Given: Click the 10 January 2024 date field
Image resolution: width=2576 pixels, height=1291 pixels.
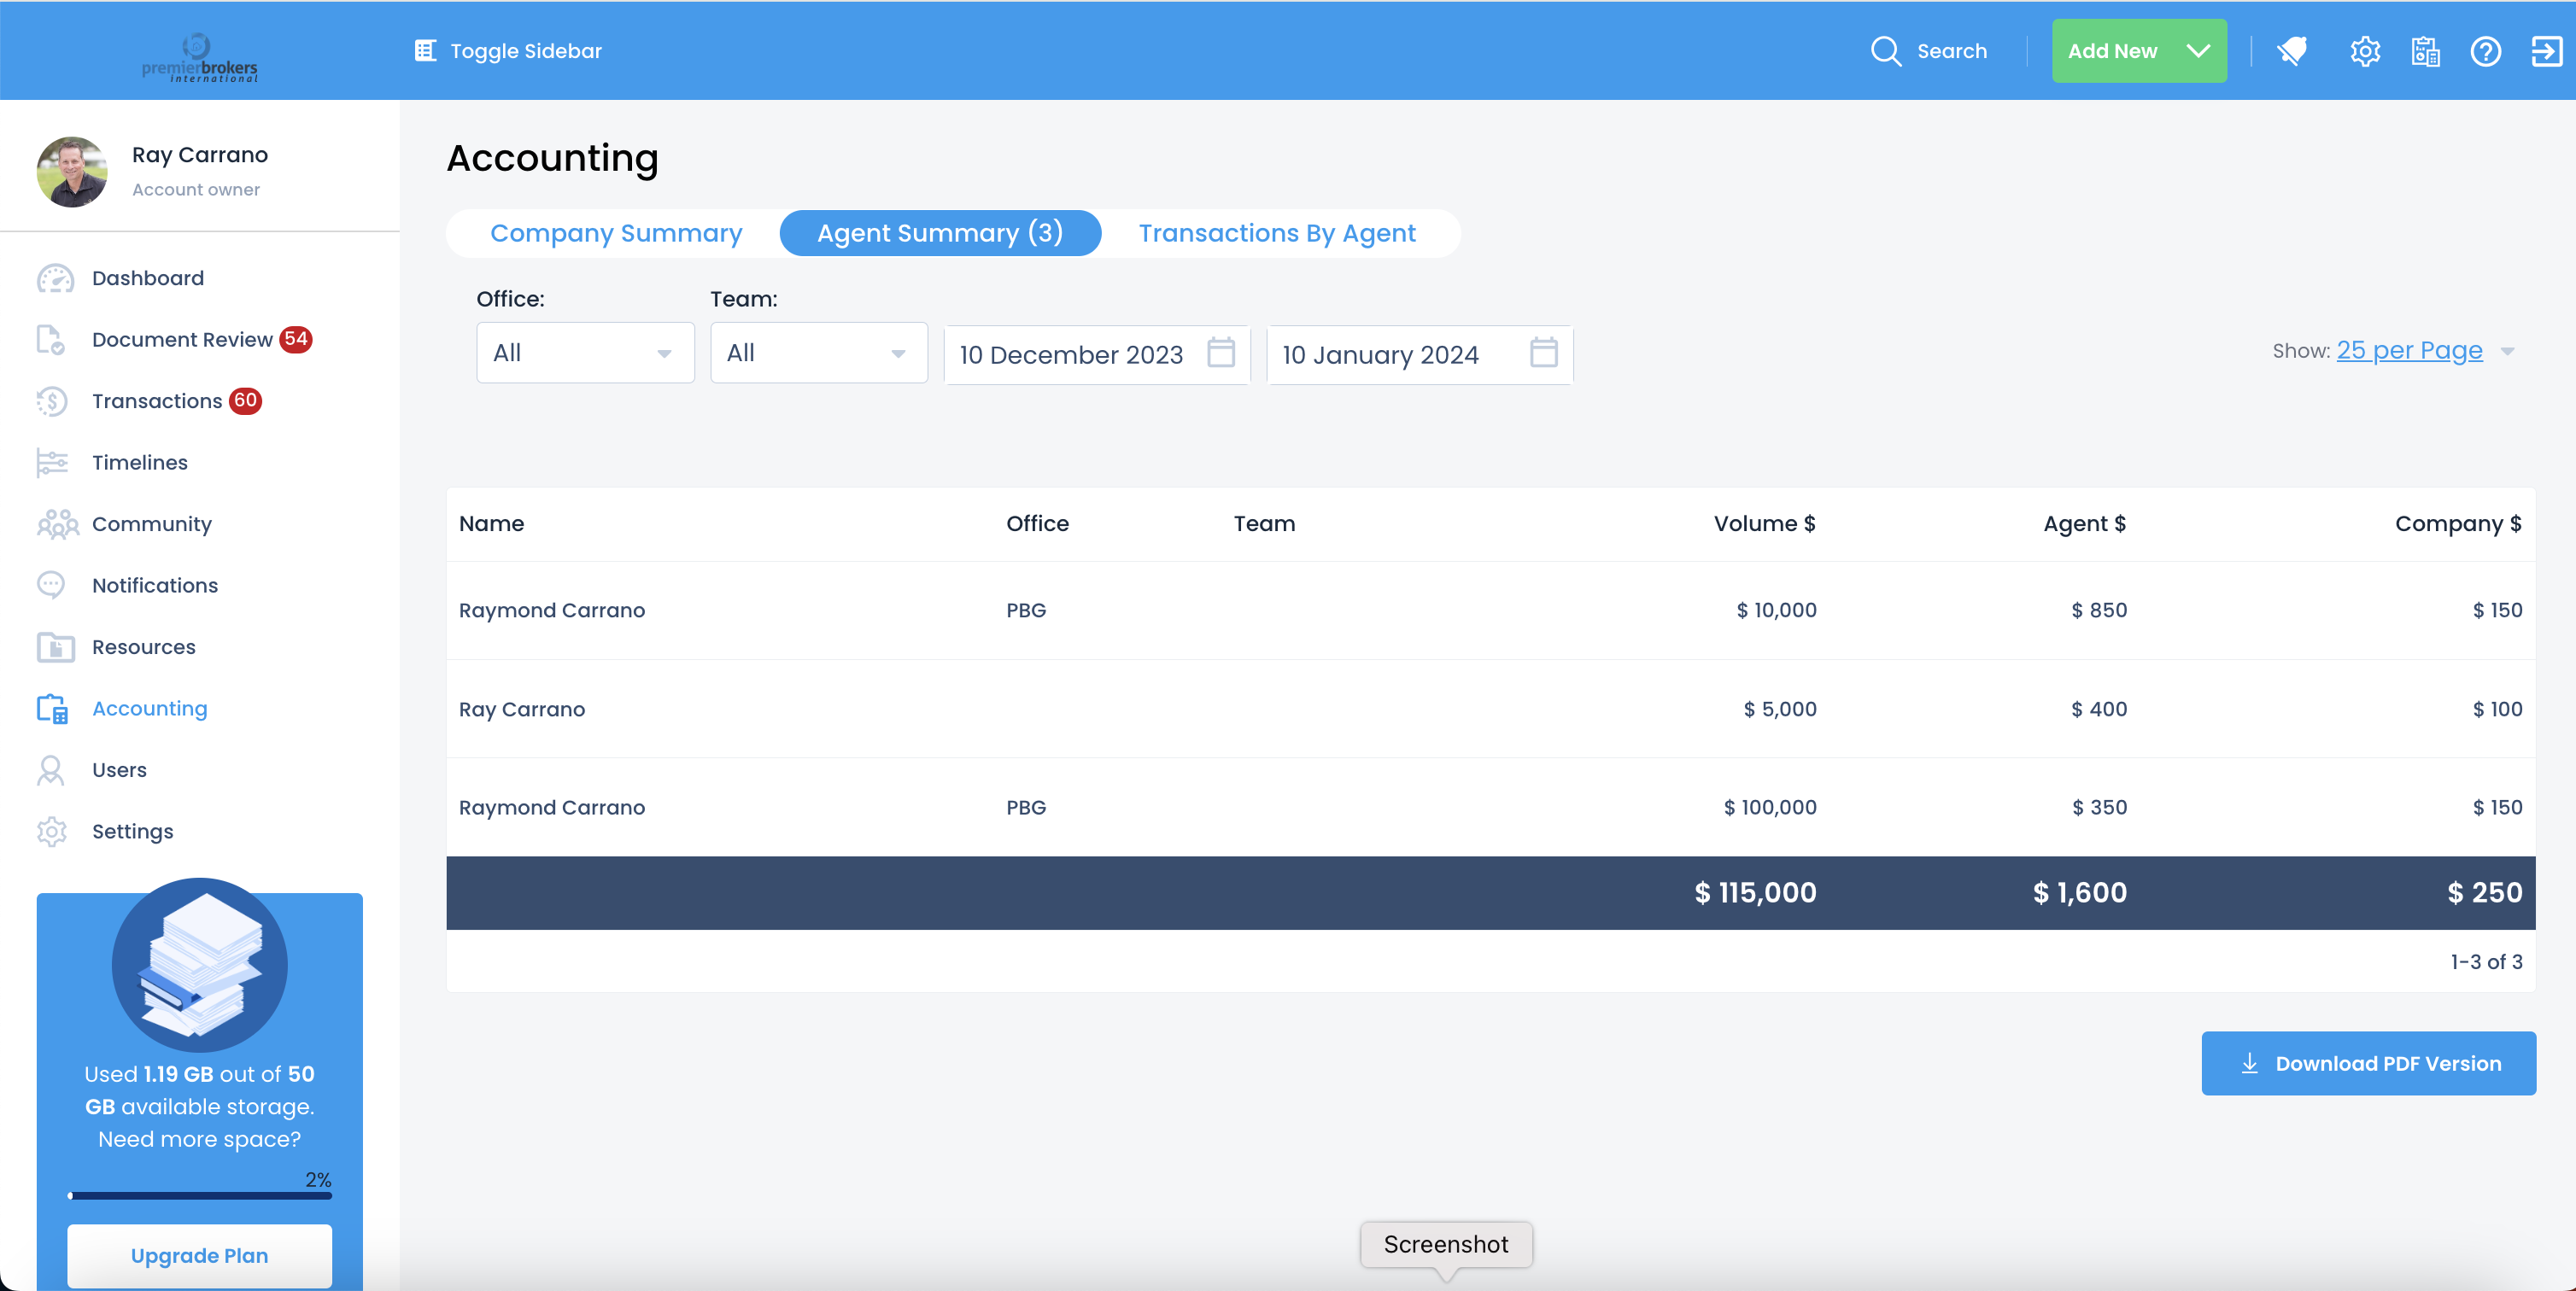Looking at the screenshot, I should [x=1419, y=354].
